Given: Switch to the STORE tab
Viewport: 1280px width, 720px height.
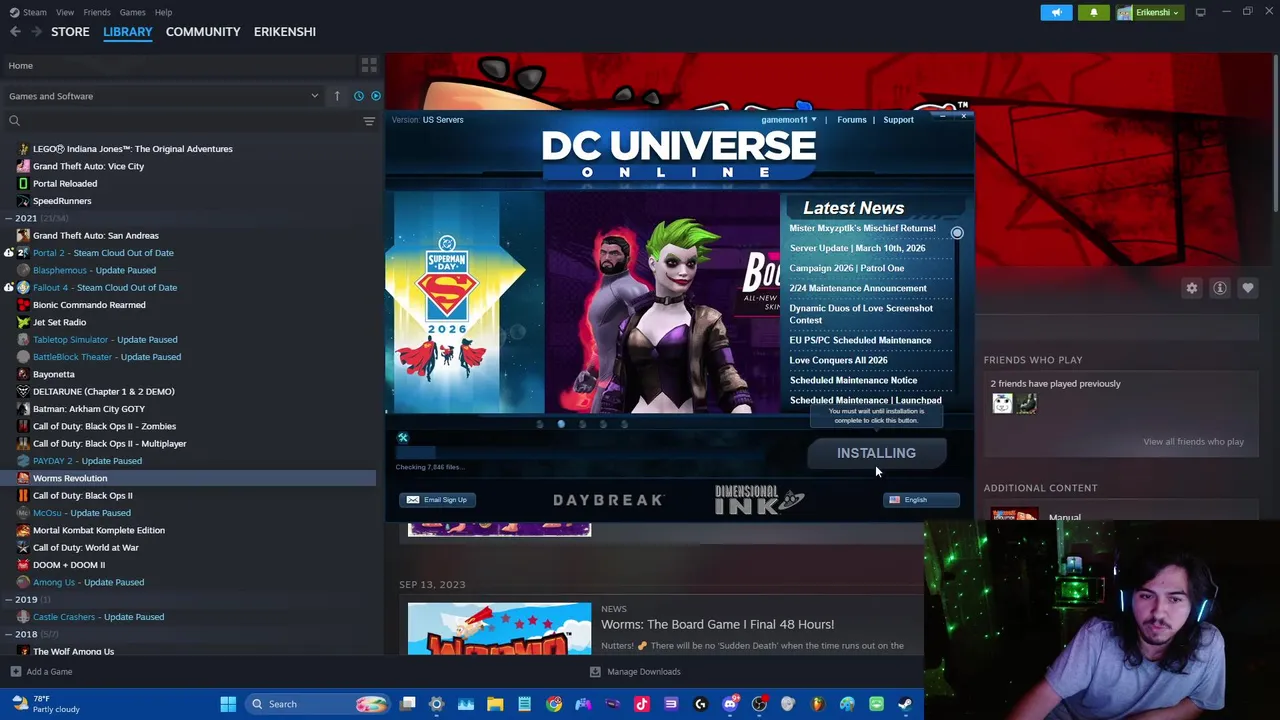Looking at the screenshot, I should (70, 32).
